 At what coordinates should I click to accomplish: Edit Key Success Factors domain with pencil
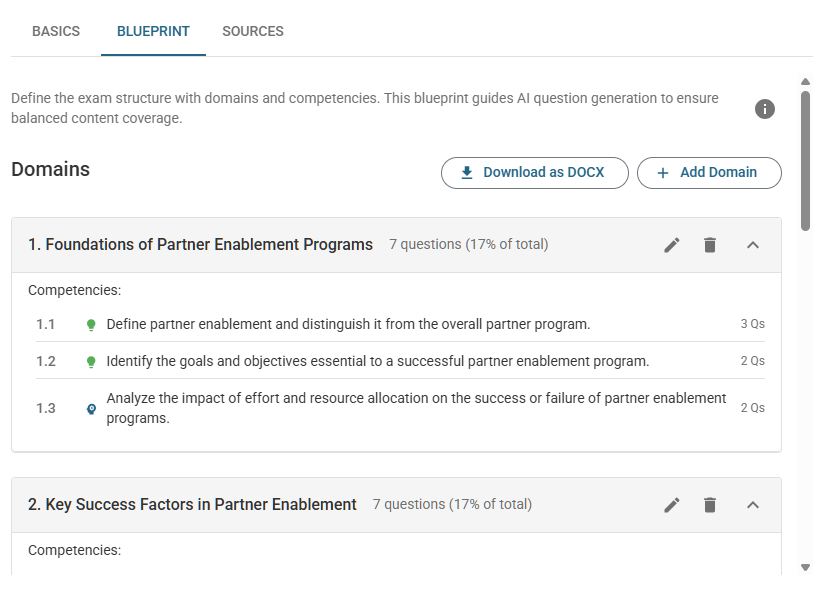[672, 505]
